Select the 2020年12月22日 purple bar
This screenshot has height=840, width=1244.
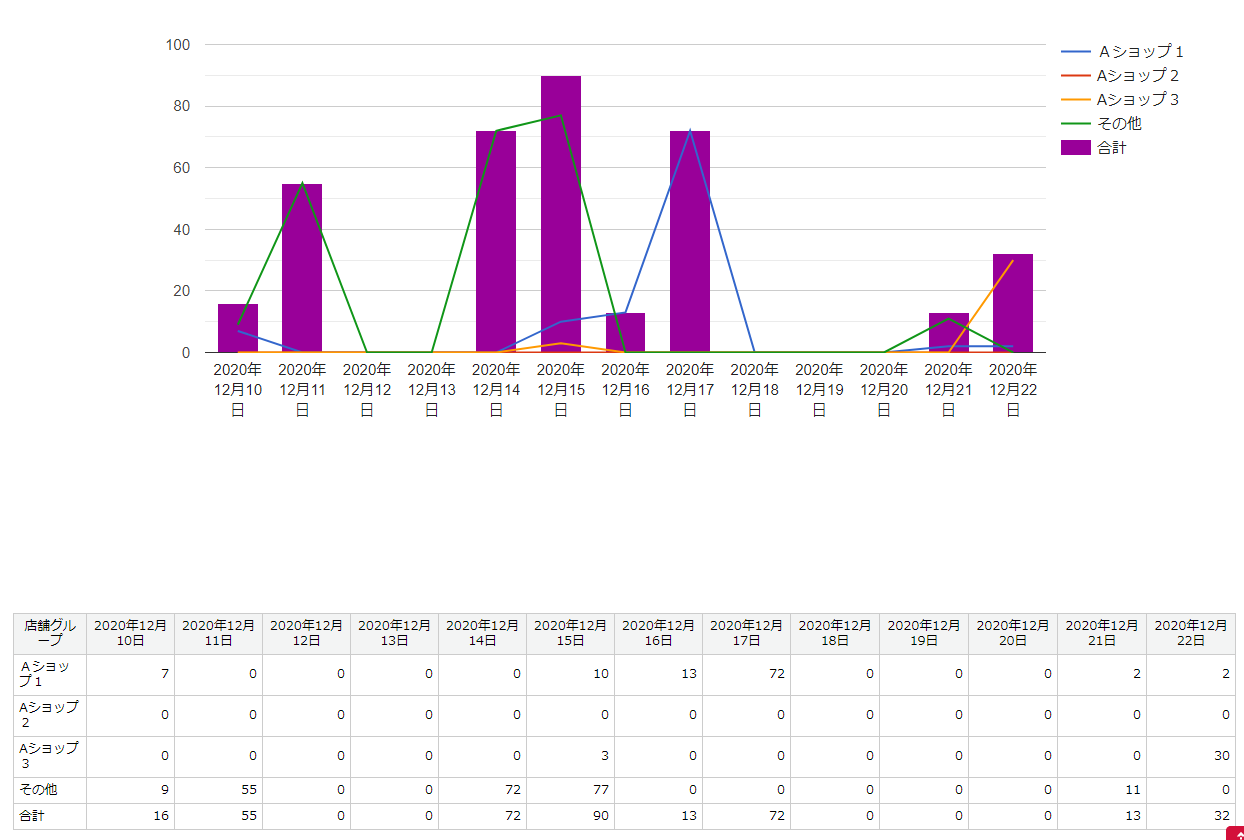click(1013, 303)
